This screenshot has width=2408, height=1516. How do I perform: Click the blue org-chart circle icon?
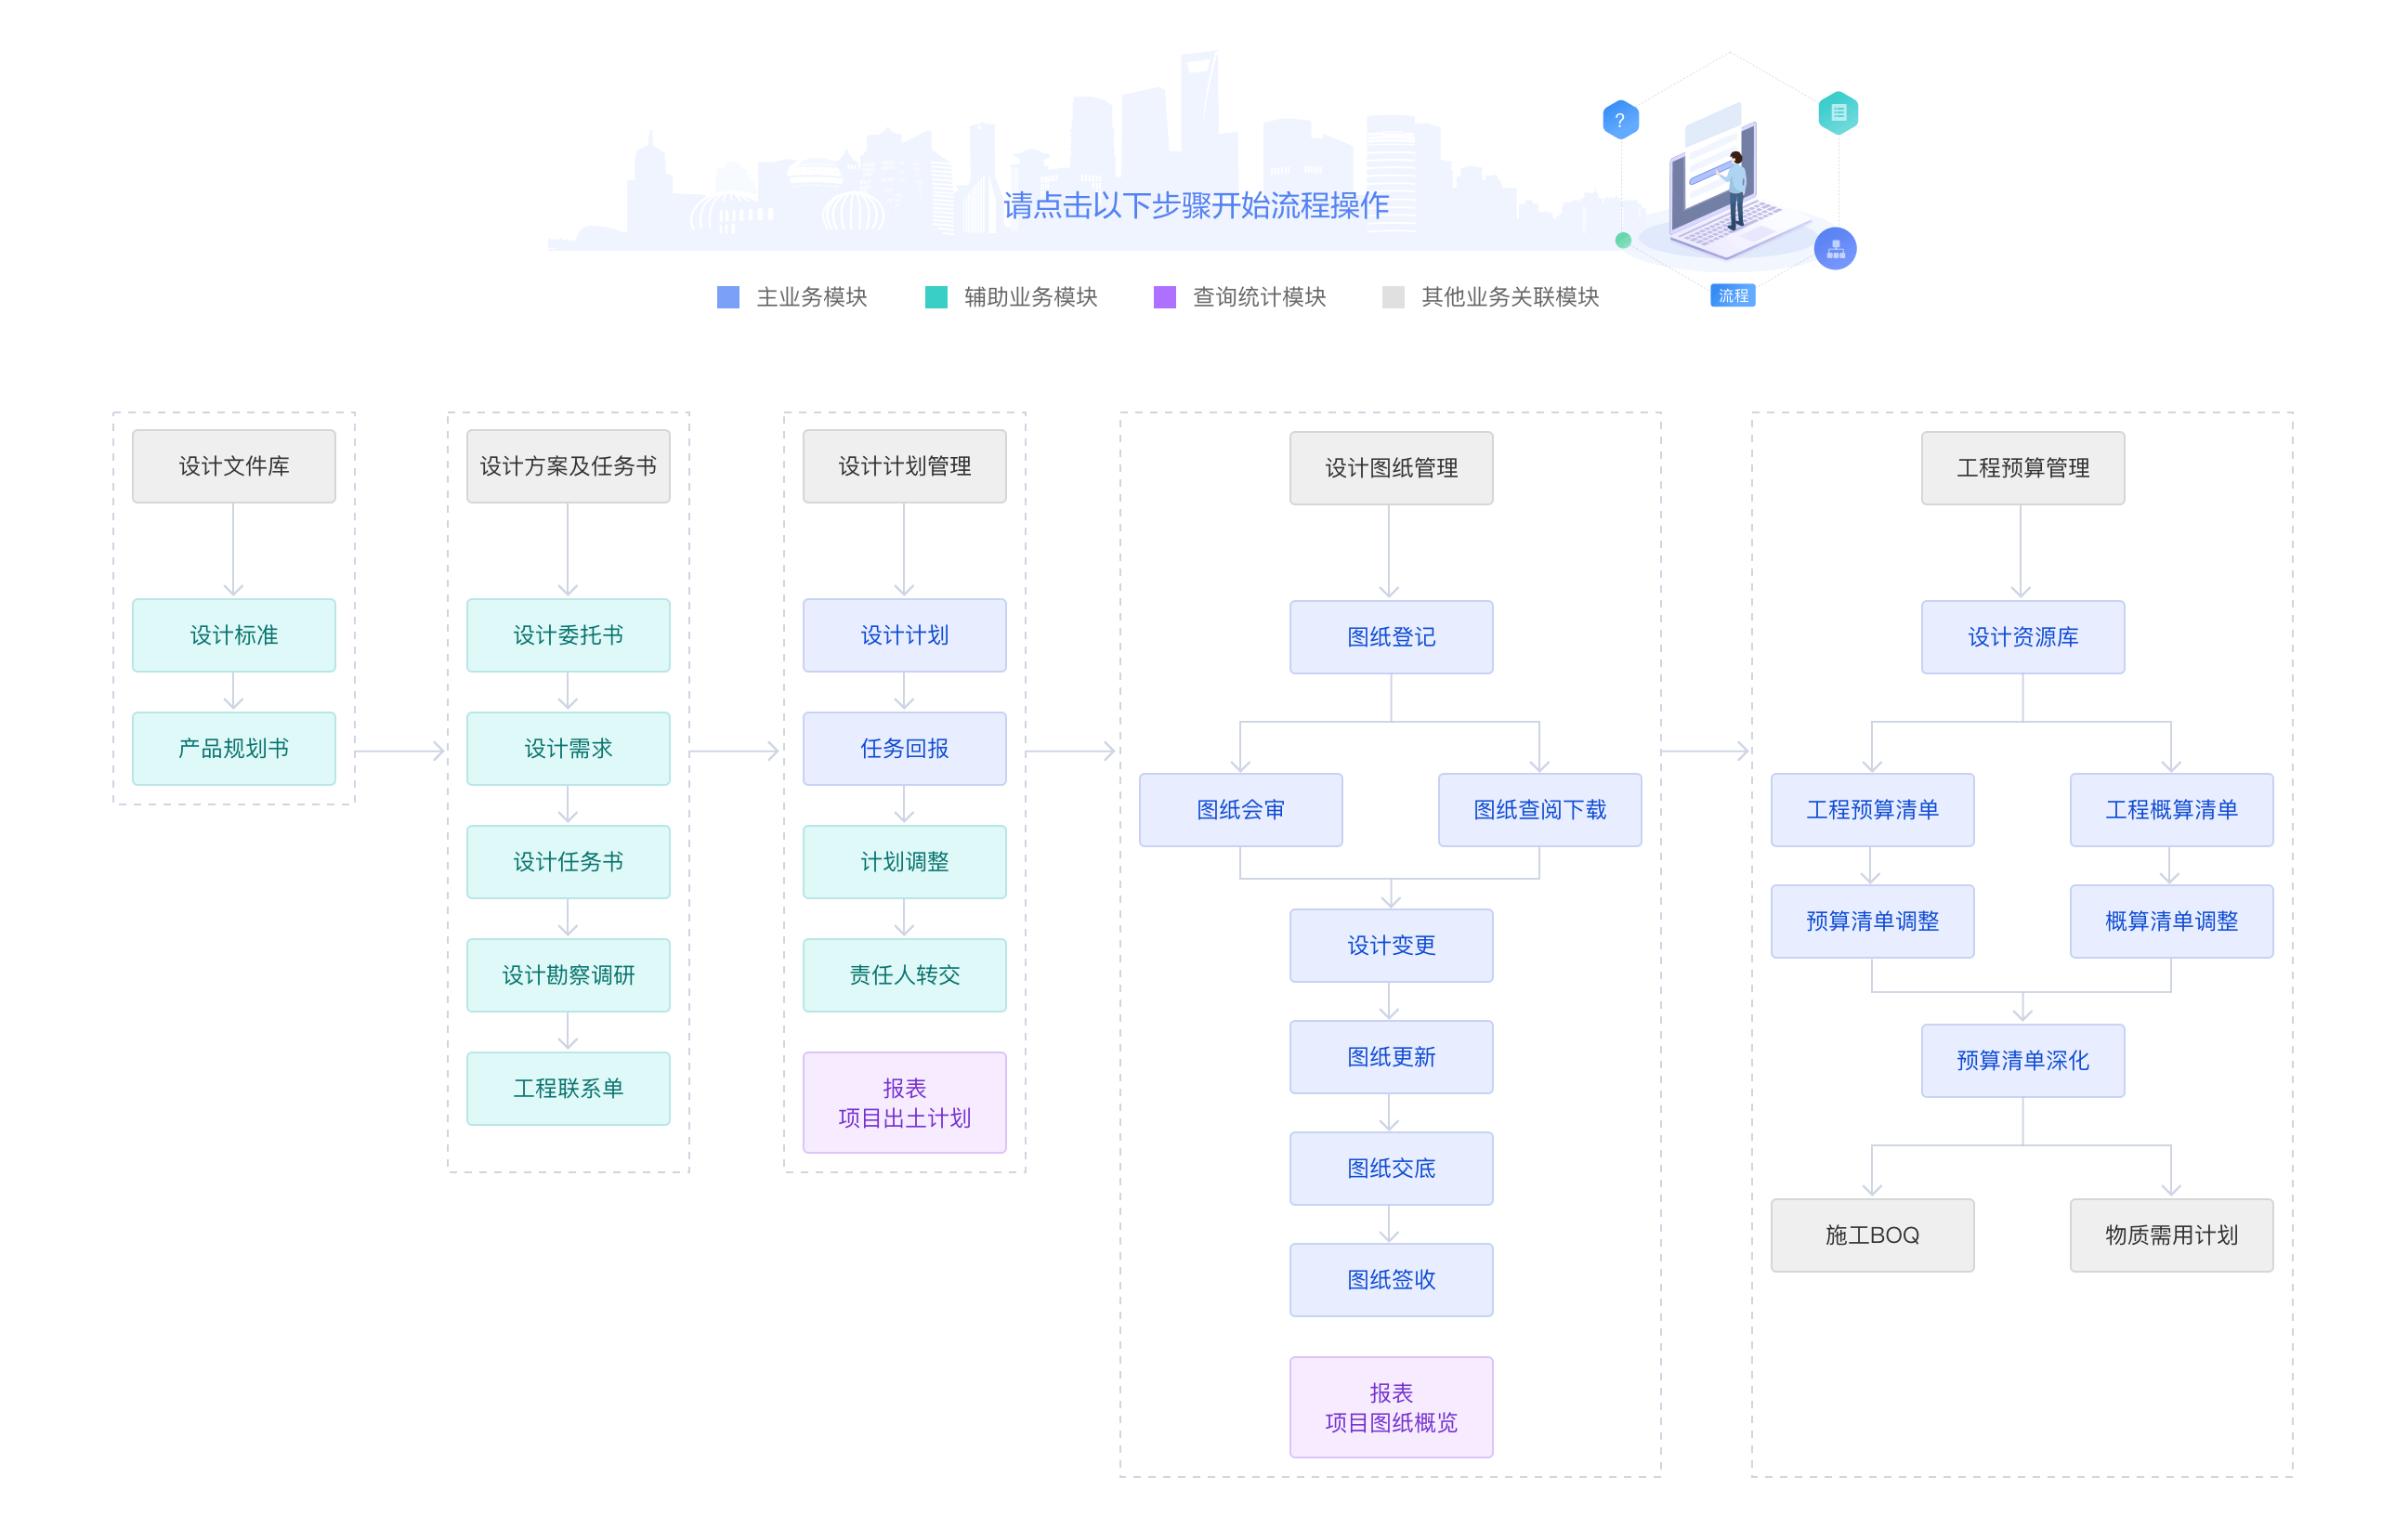point(1834,248)
